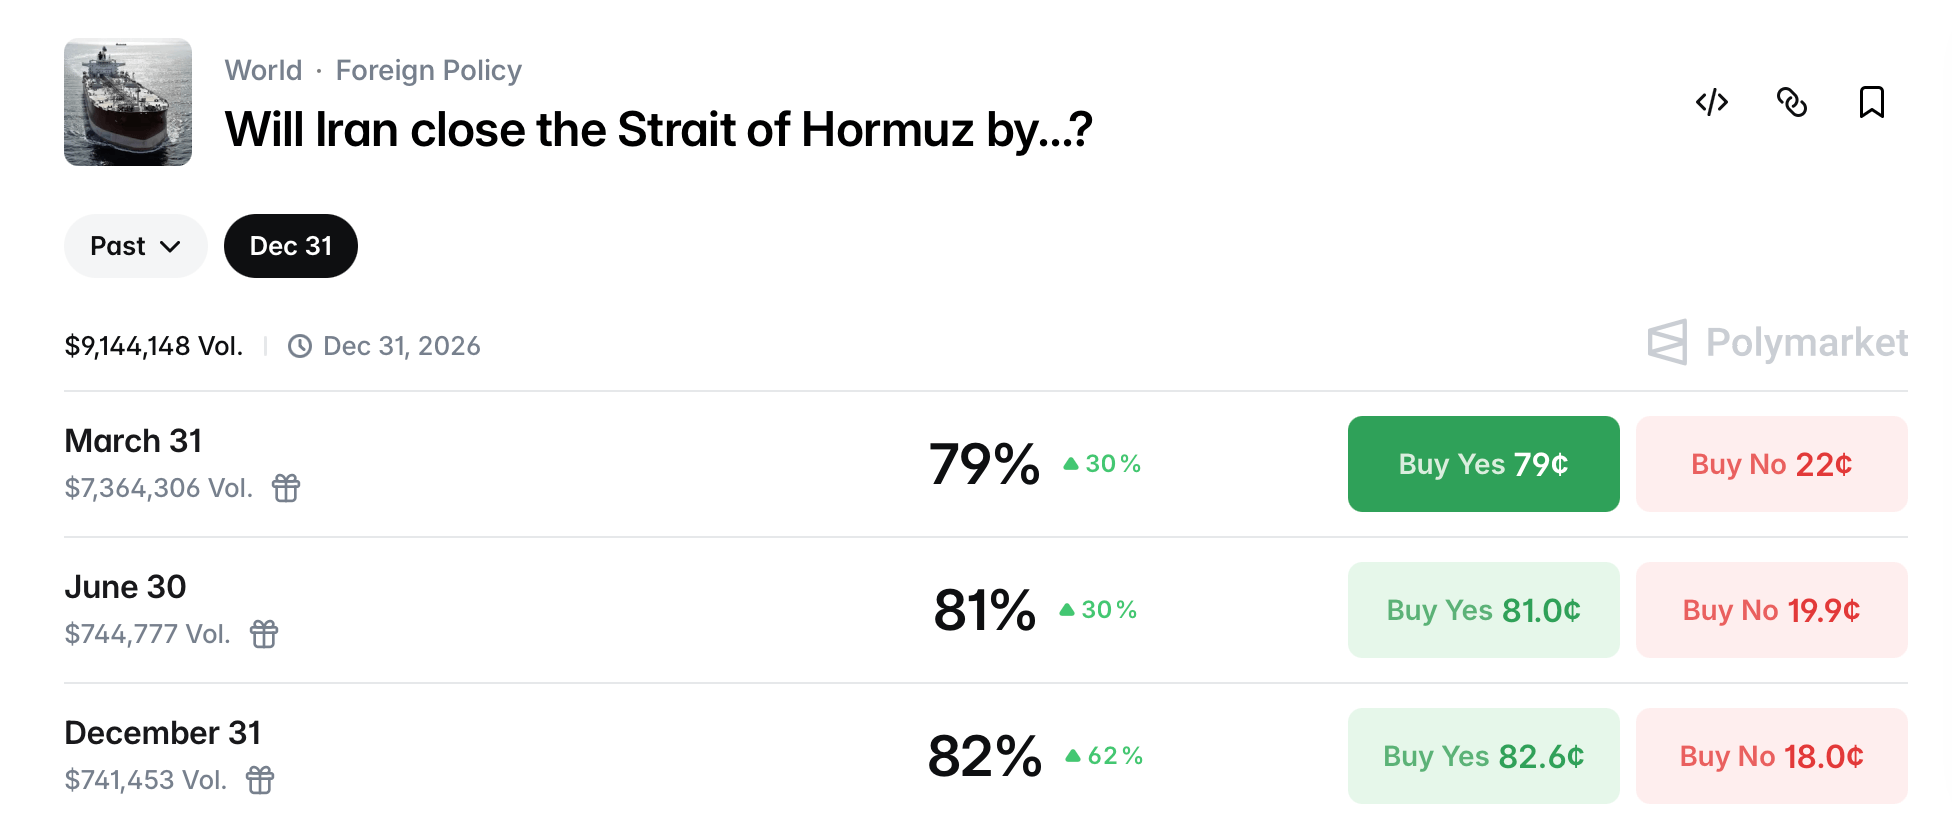
Task: Bookmark this Strait of Hormuz market
Action: [1871, 102]
